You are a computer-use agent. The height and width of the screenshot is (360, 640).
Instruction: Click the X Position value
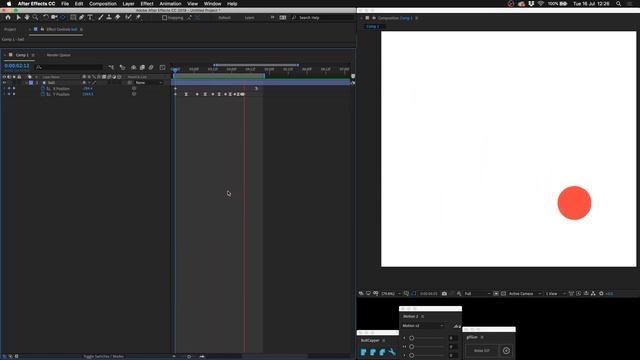tap(87, 89)
